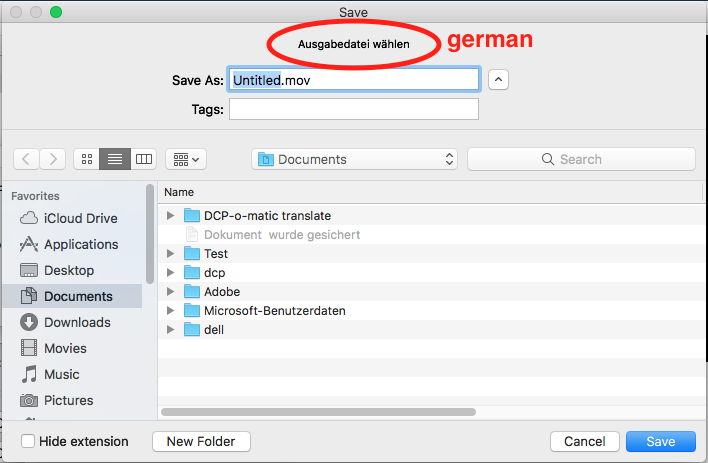This screenshot has height=463, width=708.
Task: Click the sidebar vertical scrollbar
Action: (x=150, y=234)
